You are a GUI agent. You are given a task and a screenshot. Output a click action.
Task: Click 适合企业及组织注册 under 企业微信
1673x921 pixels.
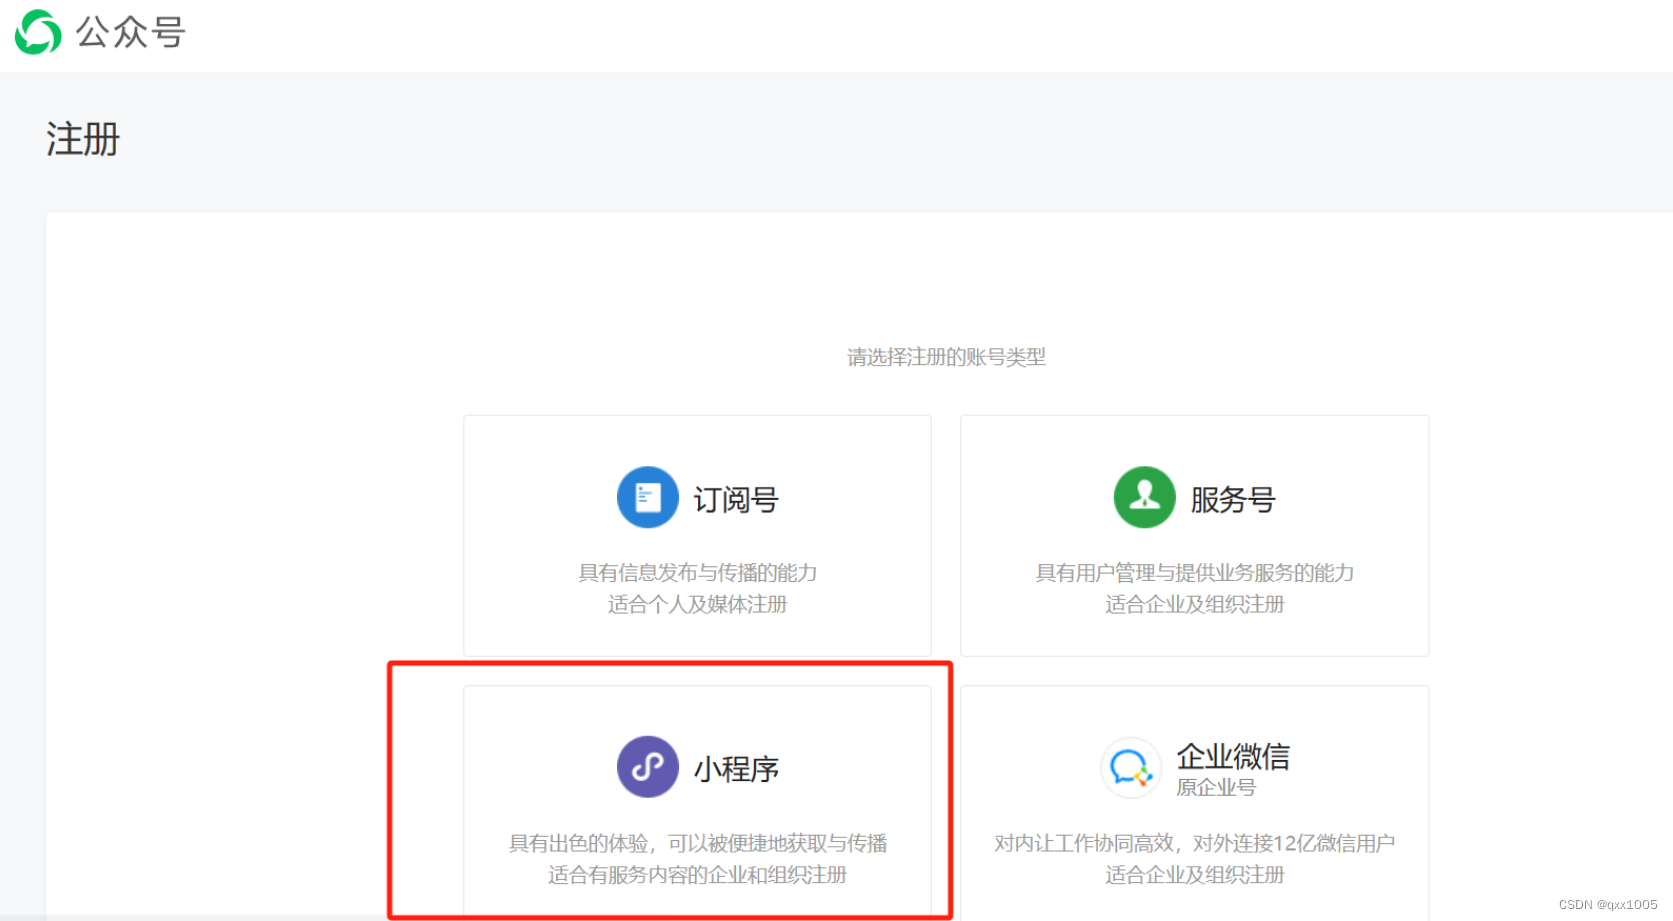tap(1195, 875)
